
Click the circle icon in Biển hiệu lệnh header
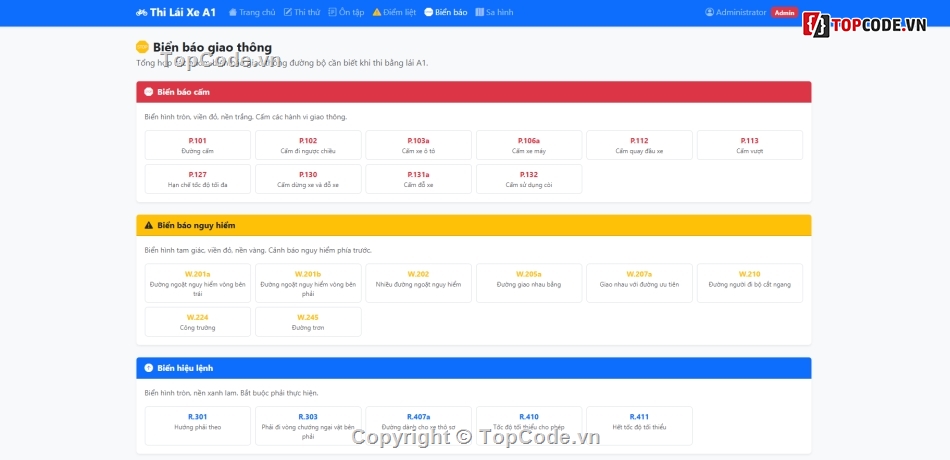[149, 368]
